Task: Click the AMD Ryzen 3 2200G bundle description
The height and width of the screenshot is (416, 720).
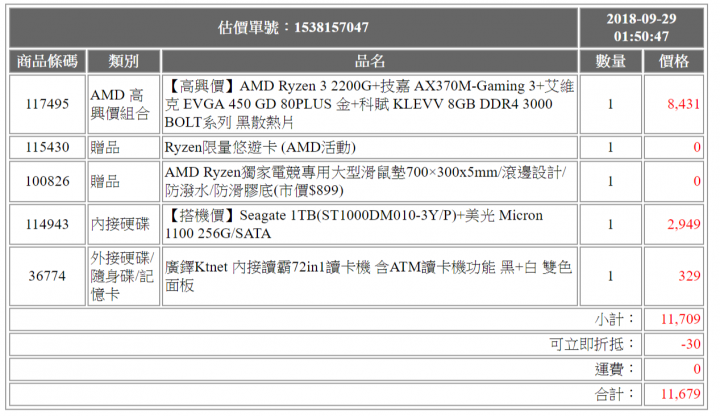Action: (x=370, y=104)
